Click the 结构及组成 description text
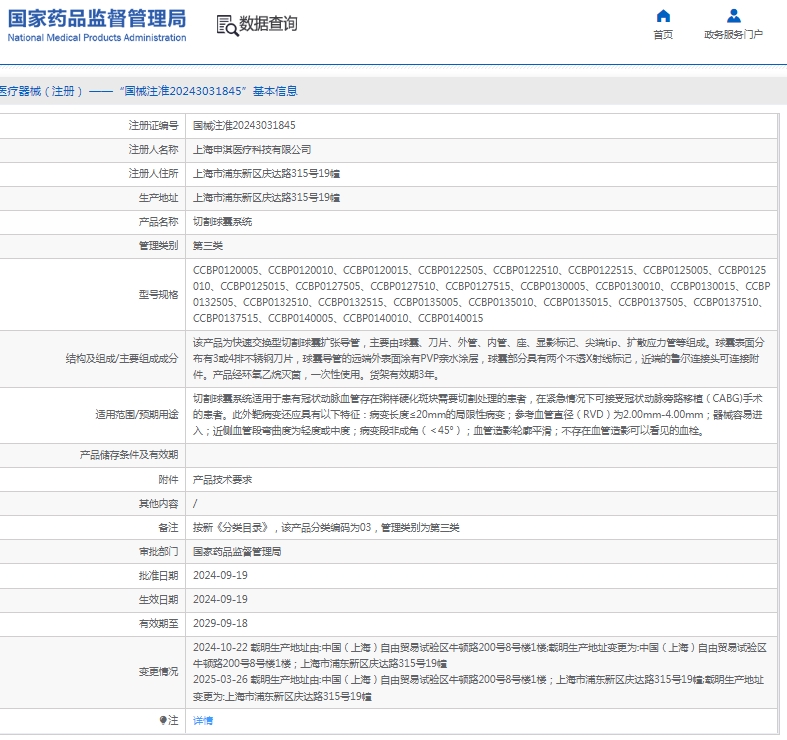The width and height of the screenshot is (787, 740). click(479, 358)
